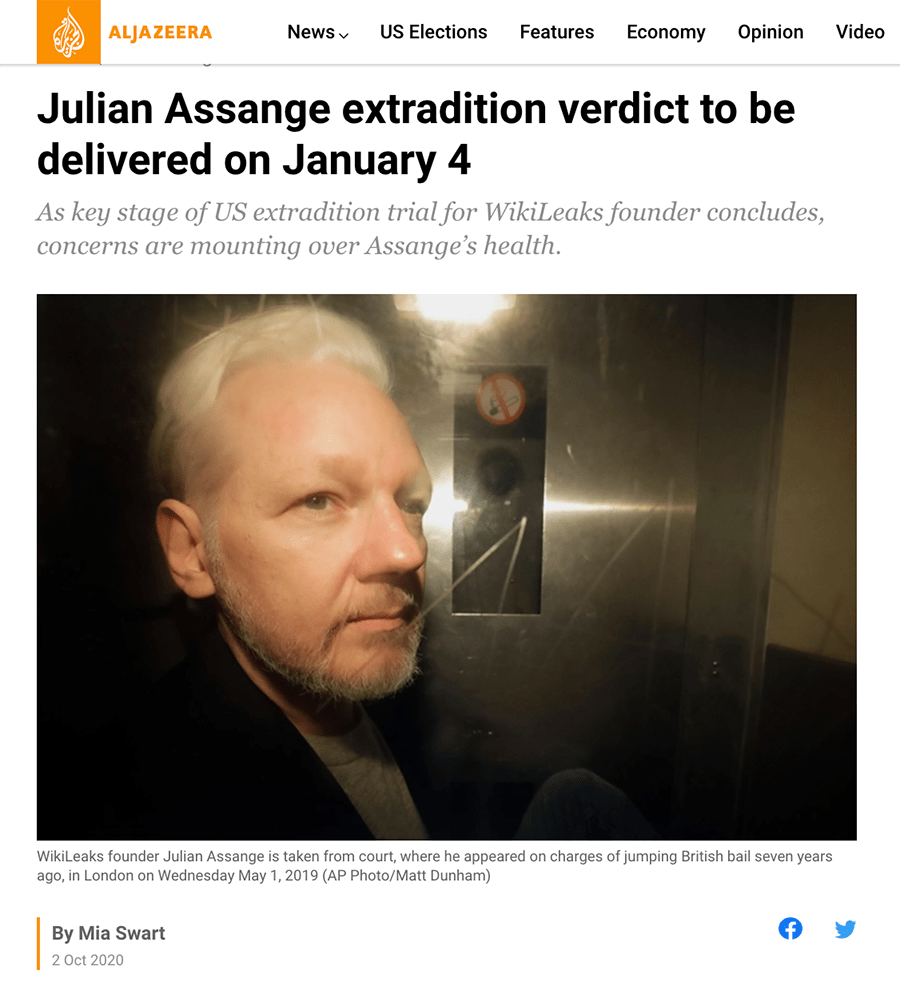Click the January 4 text in headline
Viewport: 900px width, 986px height.
(376, 160)
